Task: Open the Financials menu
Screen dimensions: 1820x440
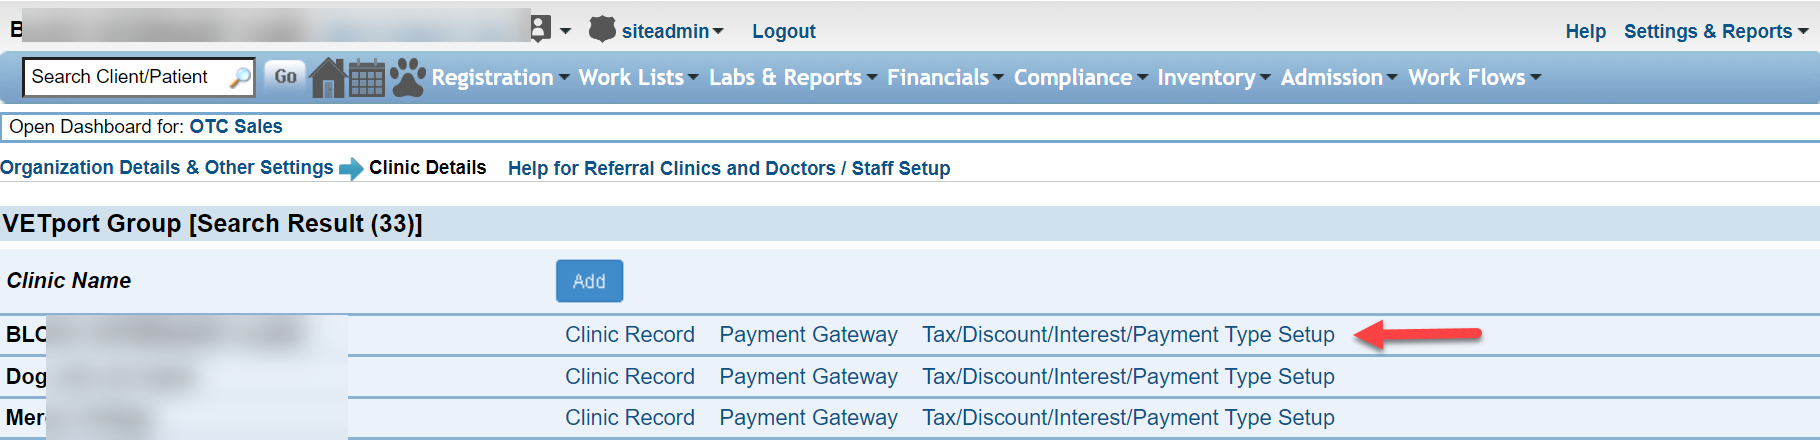Action: tap(945, 77)
